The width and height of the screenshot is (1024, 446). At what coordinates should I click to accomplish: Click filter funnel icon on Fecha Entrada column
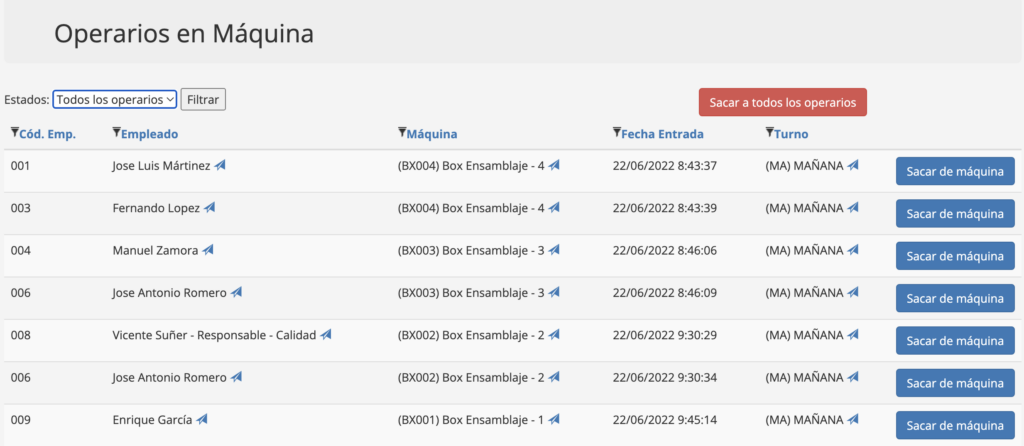coord(616,133)
